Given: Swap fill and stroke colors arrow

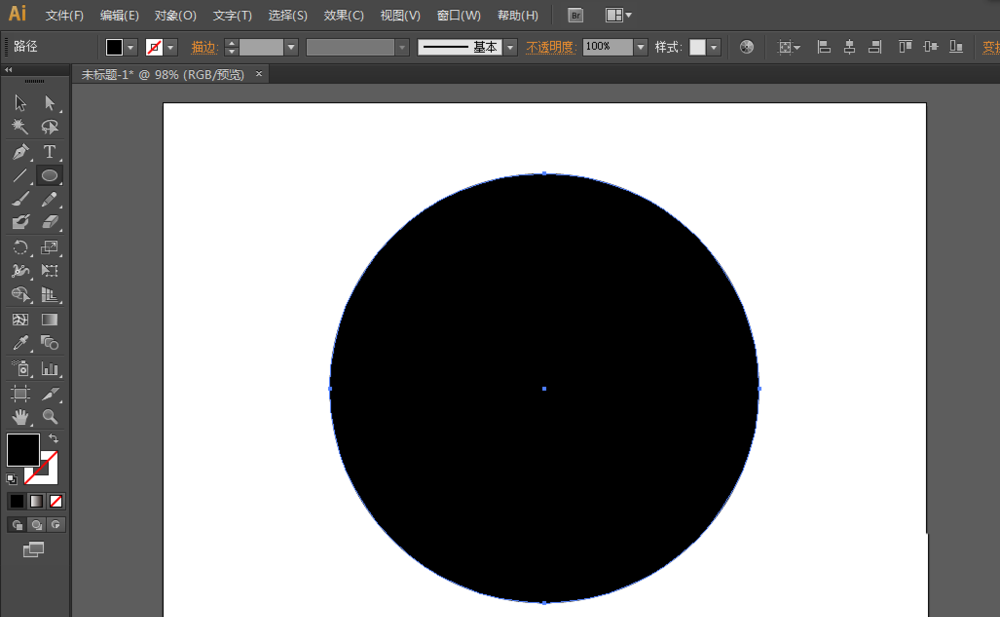Looking at the screenshot, I should (53, 439).
